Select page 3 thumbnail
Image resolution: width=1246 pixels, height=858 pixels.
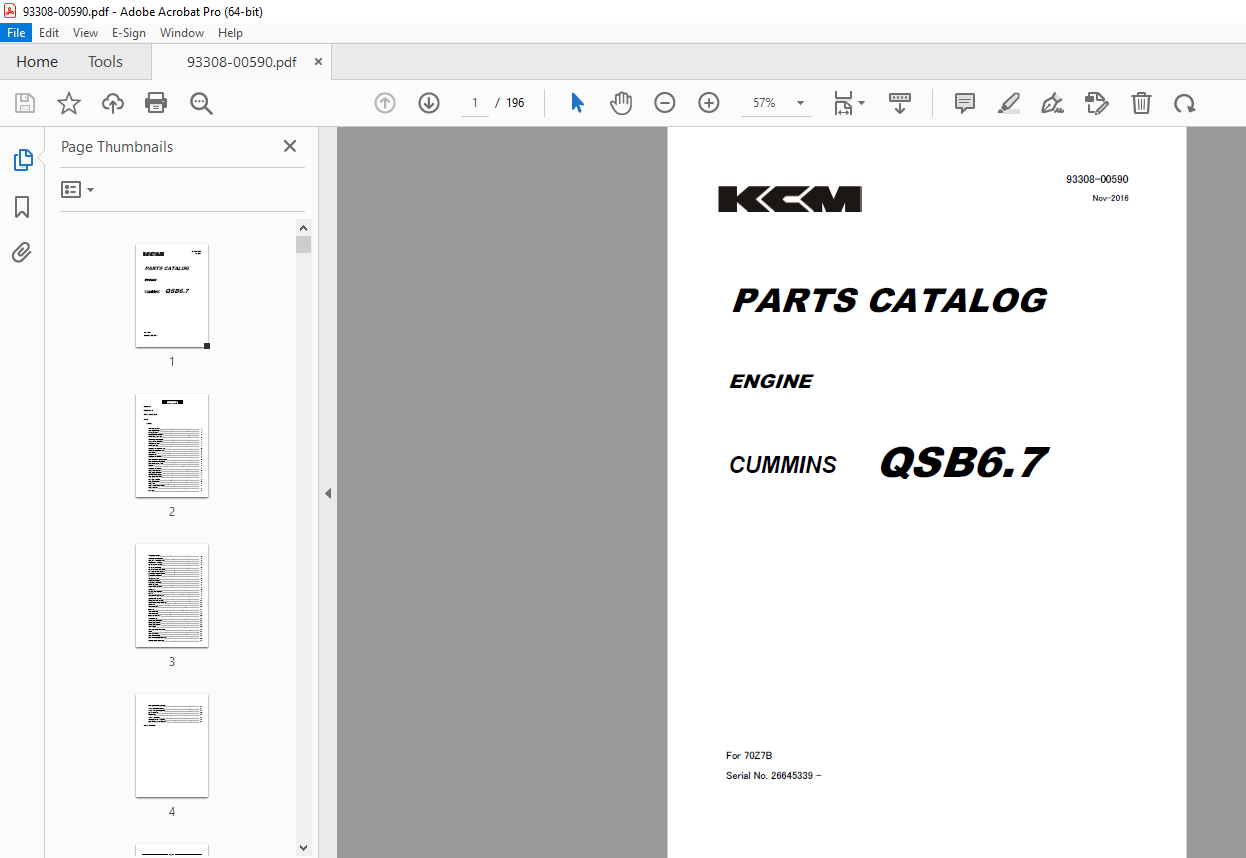[x=172, y=596]
